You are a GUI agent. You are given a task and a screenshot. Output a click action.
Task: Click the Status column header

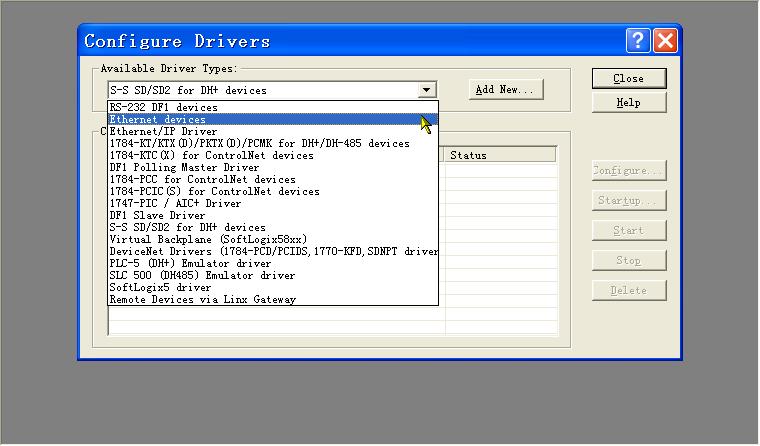coord(500,155)
